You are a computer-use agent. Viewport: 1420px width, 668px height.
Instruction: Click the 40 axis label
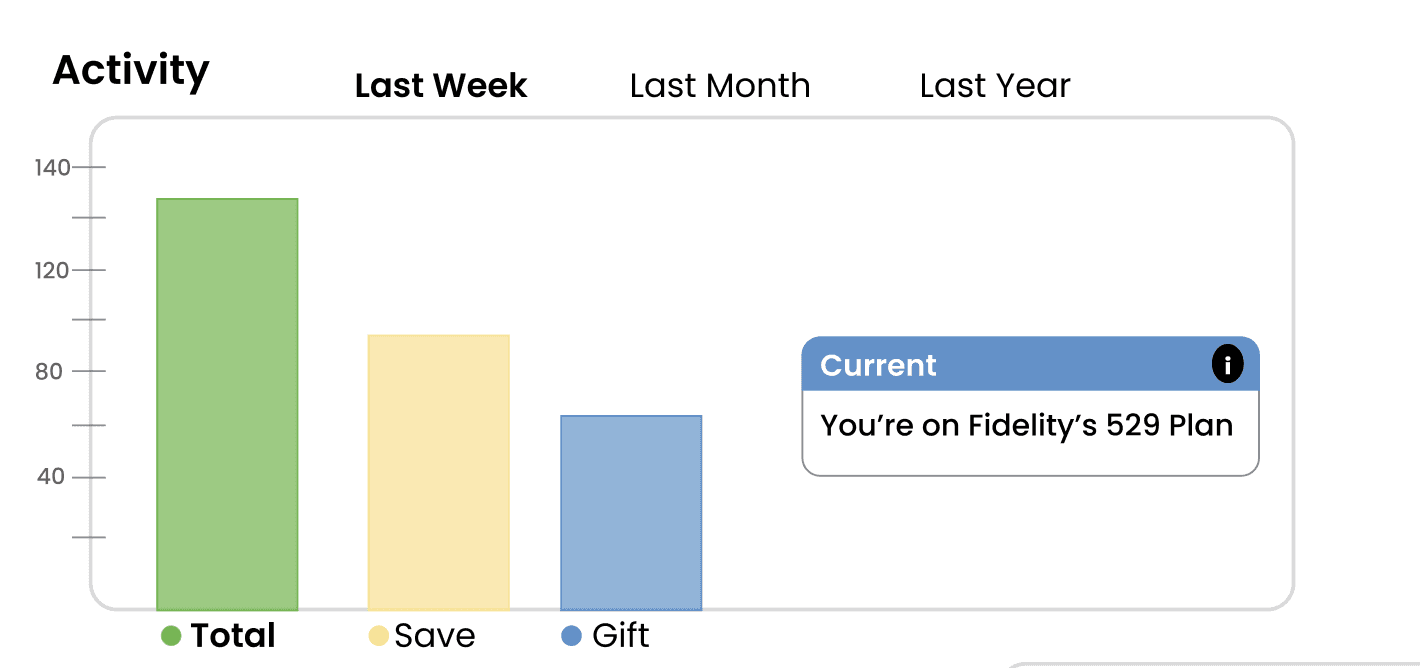[x=51, y=476]
